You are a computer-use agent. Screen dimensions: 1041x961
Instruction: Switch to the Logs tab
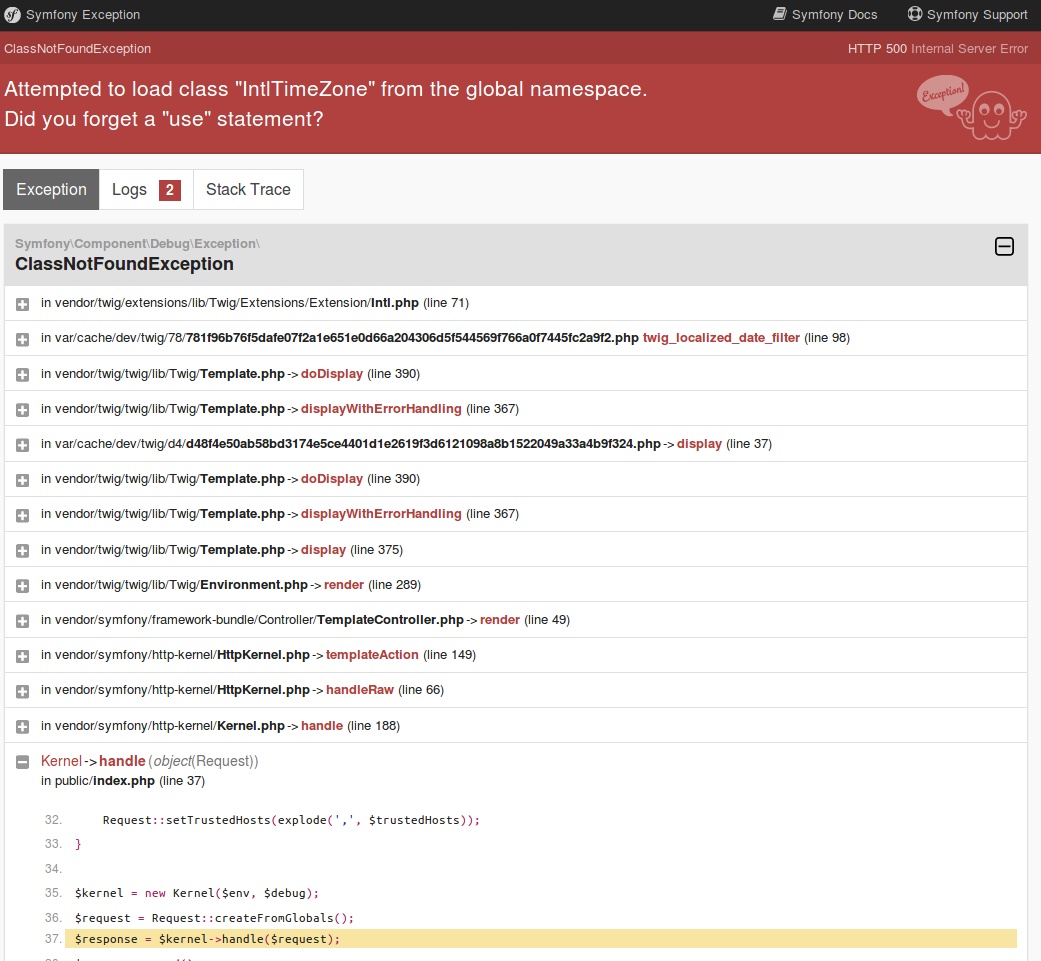pyautogui.click(x=146, y=190)
